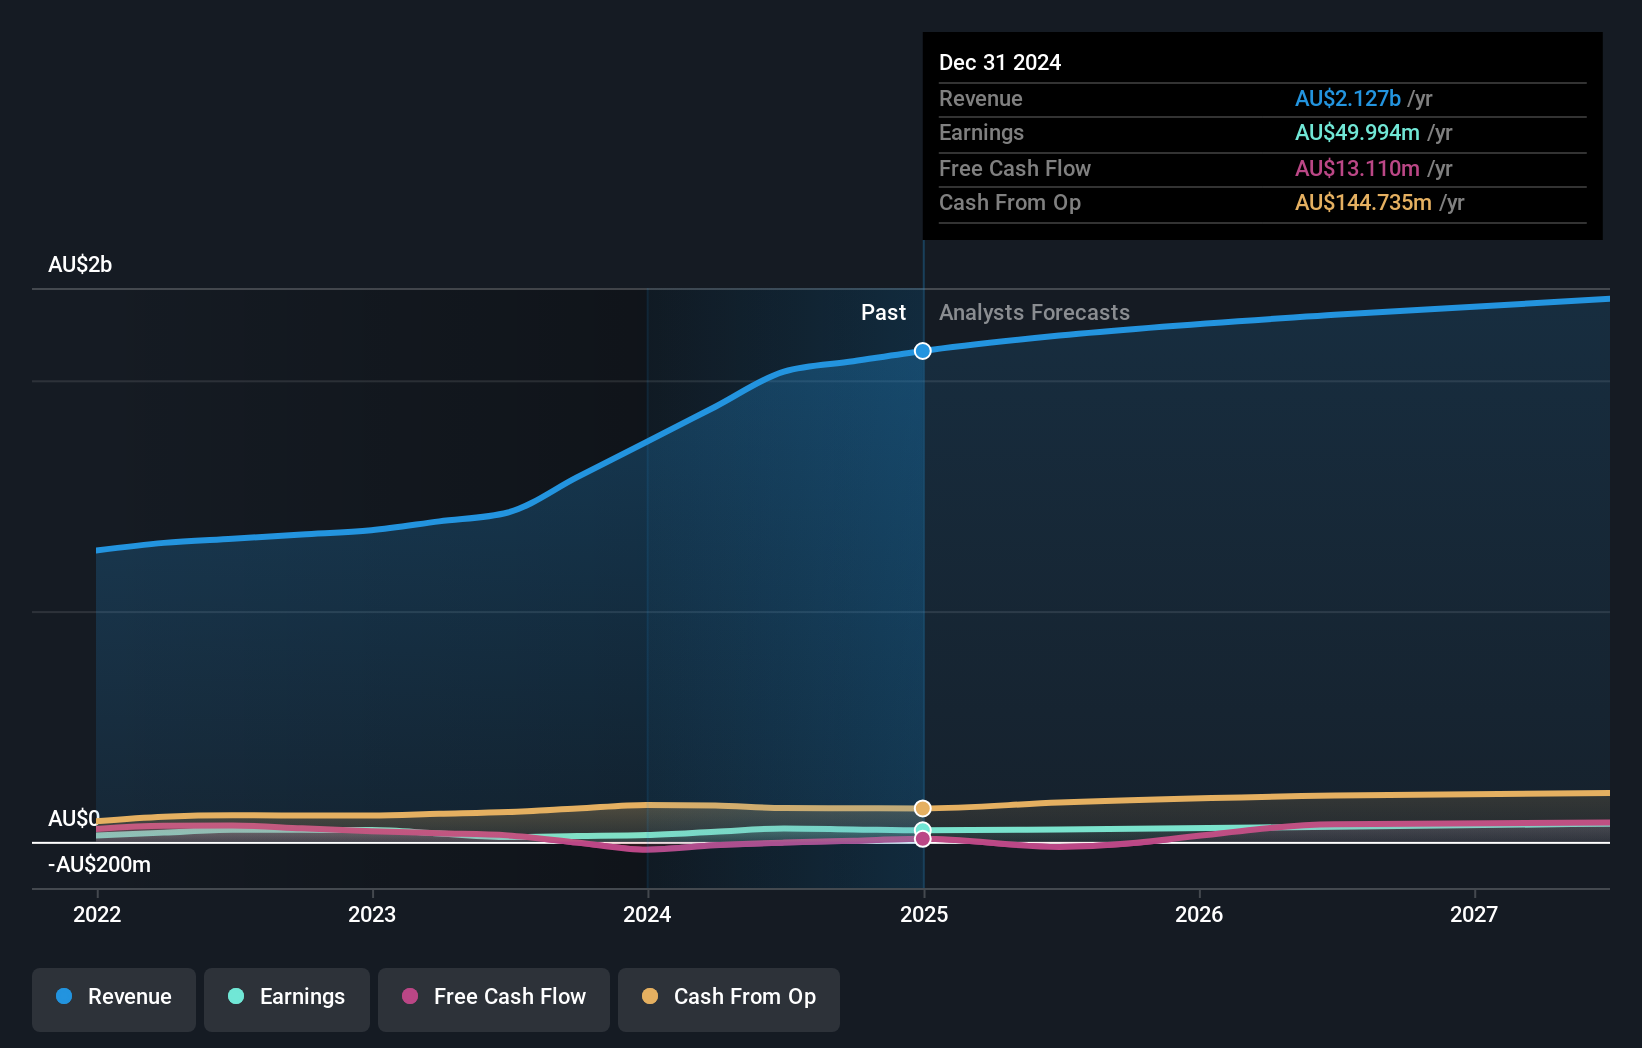
Task: Open the Dec 31 2024 tooltip header
Action: 1000,62
